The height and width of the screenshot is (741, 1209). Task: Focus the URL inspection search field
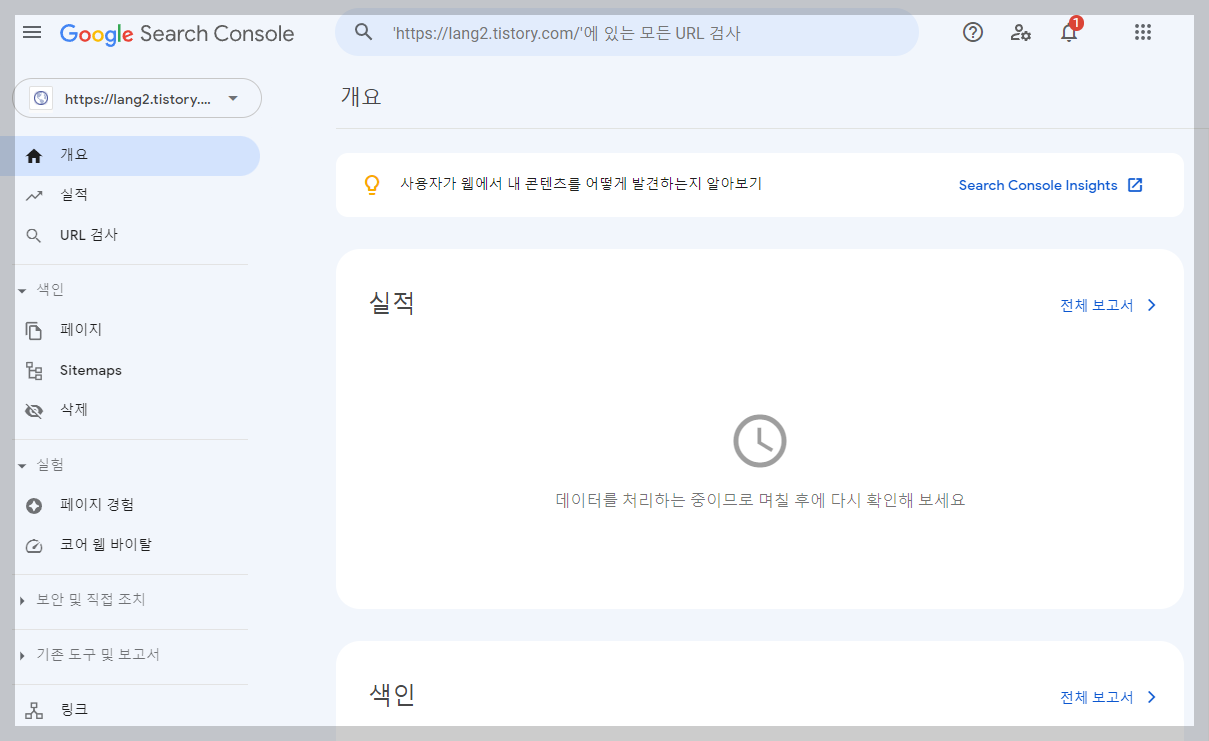pos(627,32)
